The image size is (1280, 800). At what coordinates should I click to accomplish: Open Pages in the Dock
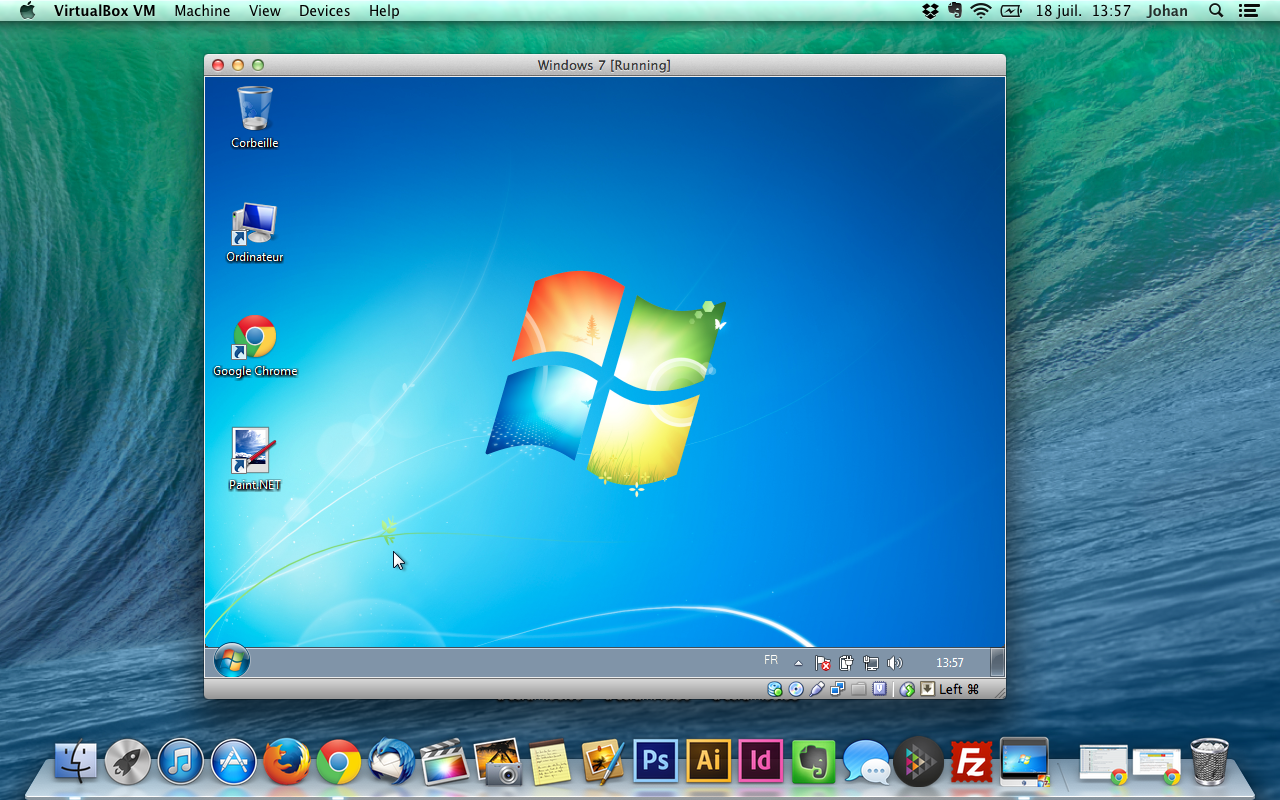603,763
